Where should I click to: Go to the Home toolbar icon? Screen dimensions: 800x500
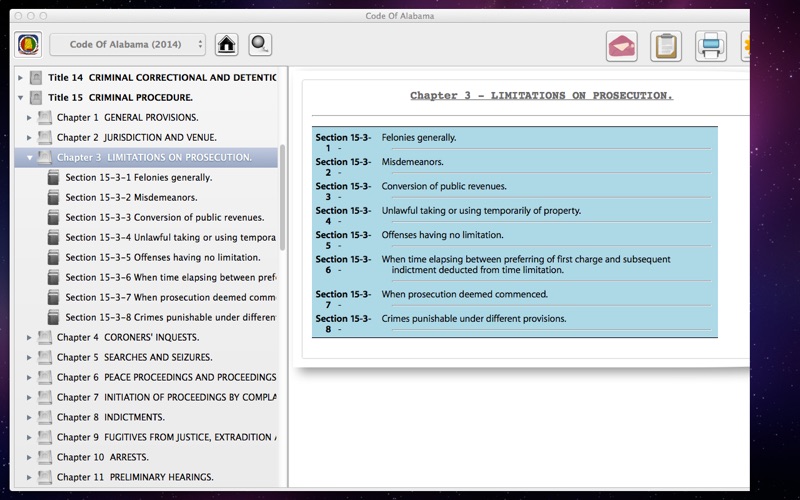227,44
